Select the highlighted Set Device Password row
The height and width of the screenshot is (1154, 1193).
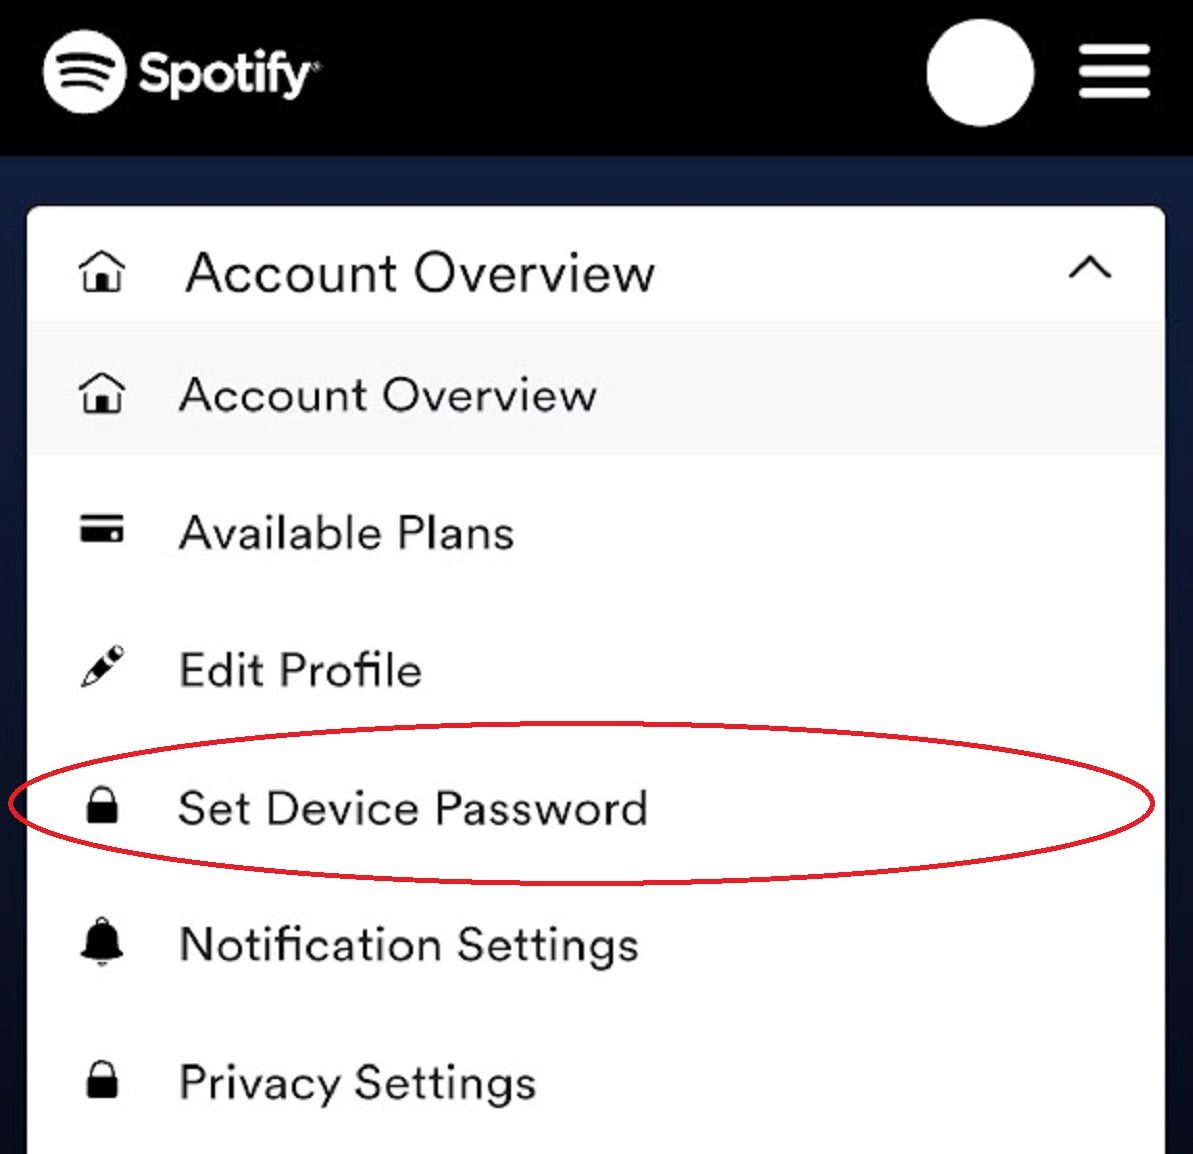point(413,807)
